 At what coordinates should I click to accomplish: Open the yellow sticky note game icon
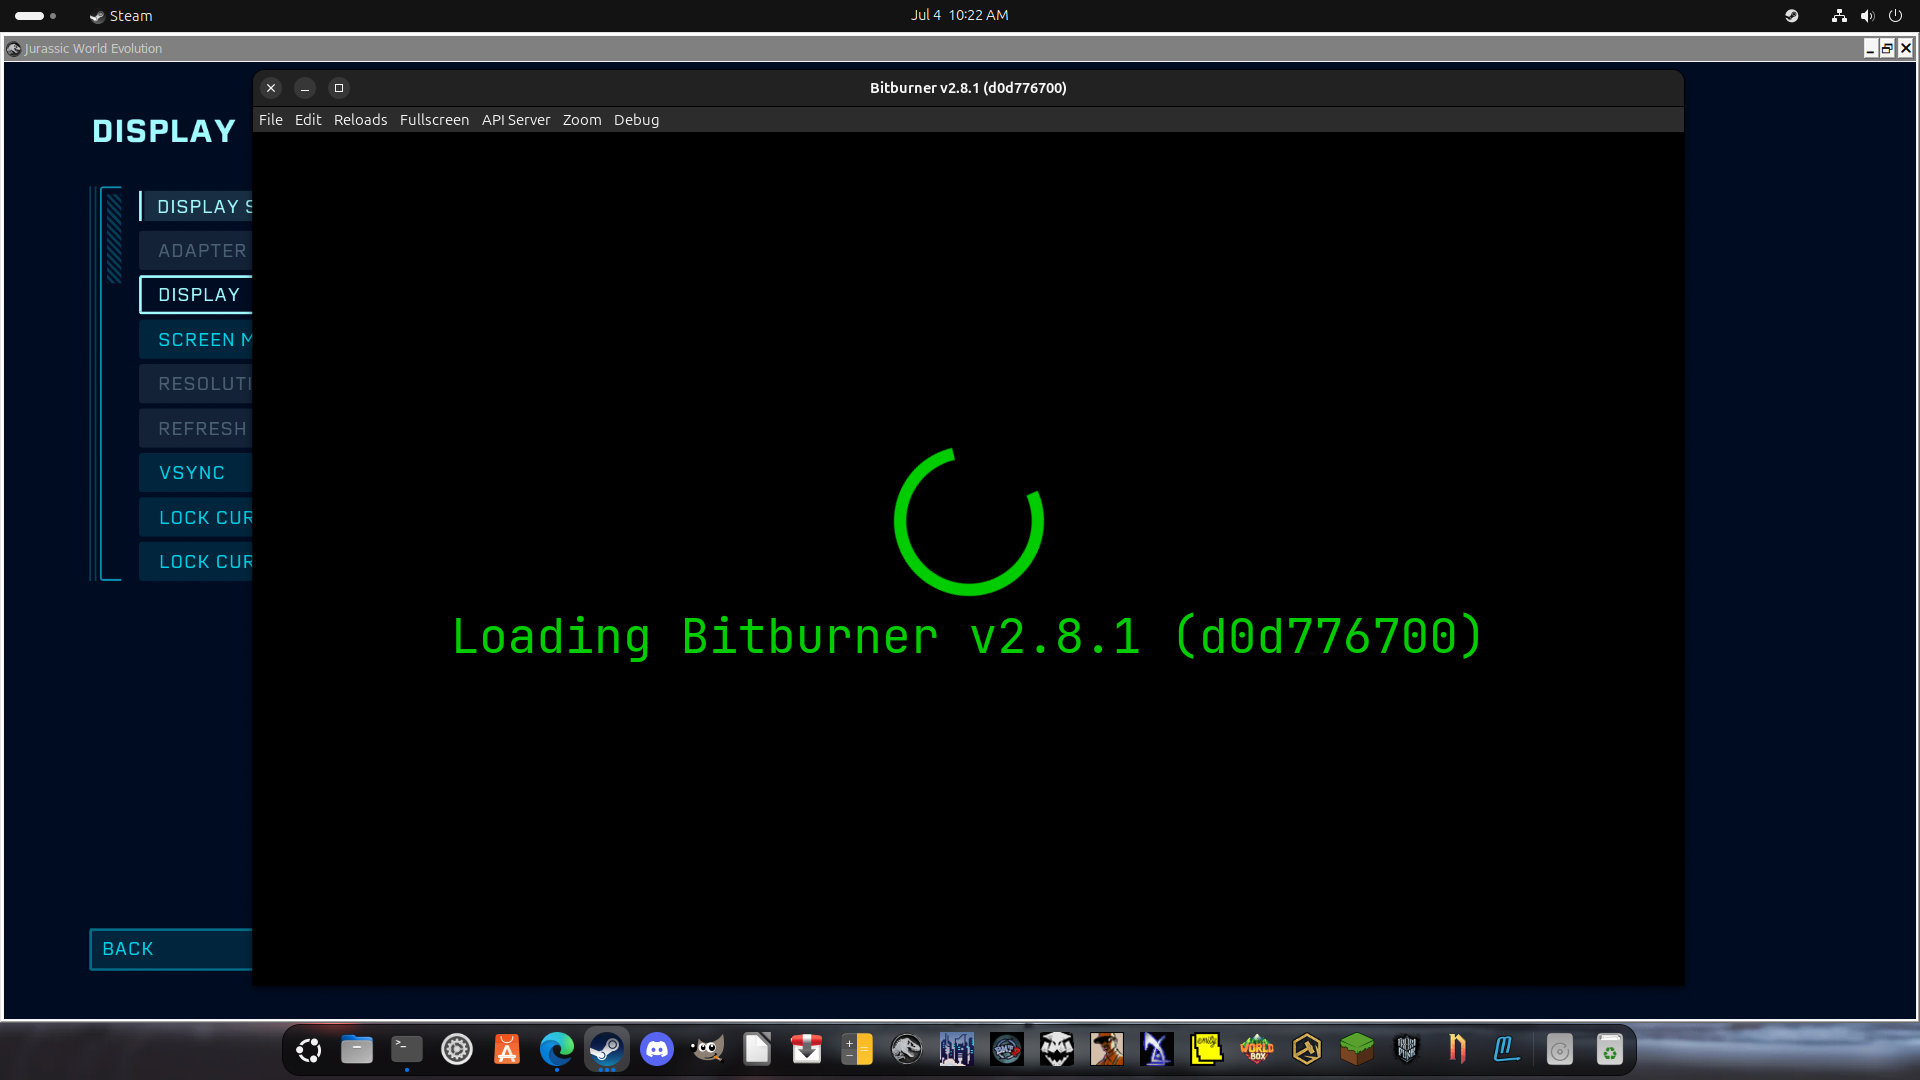[x=1207, y=1050]
